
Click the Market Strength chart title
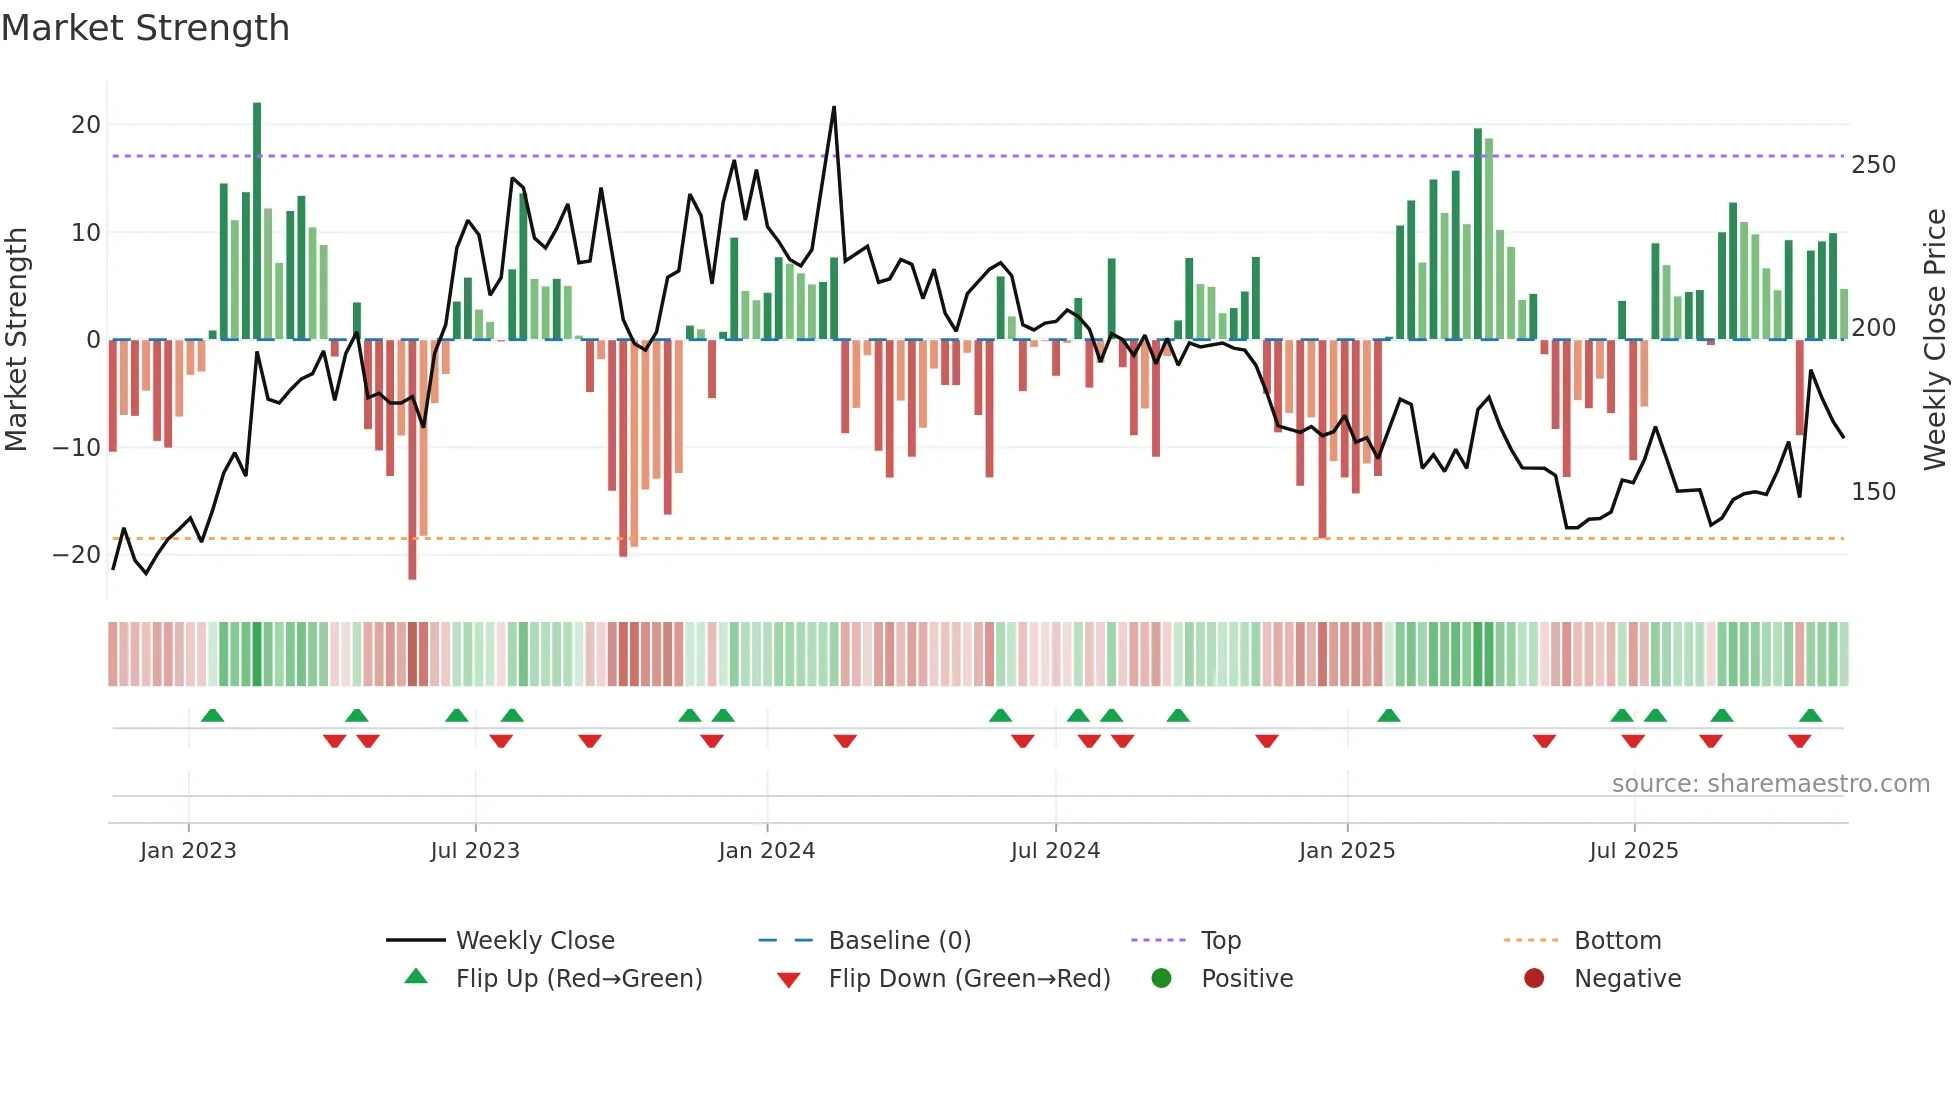(x=145, y=28)
